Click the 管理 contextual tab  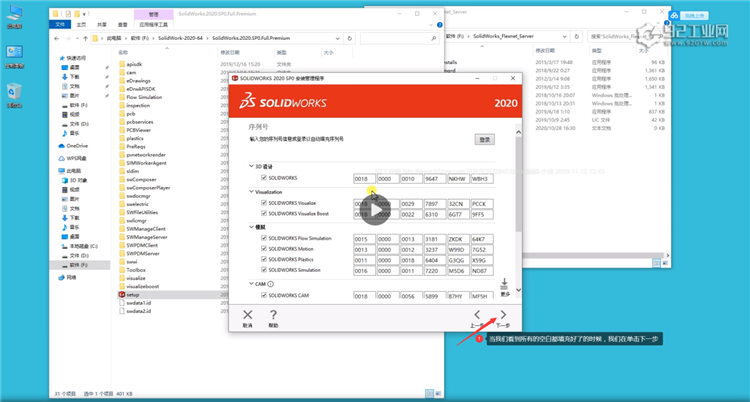154,15
